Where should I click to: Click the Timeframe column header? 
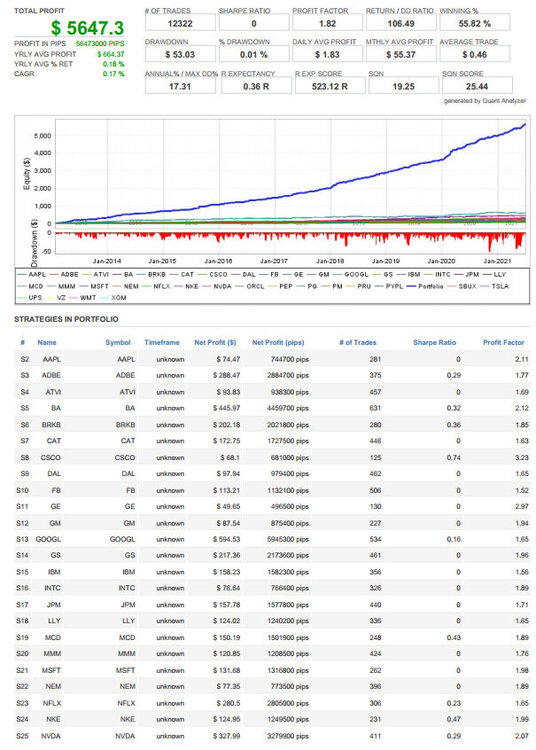click(162, 342)
